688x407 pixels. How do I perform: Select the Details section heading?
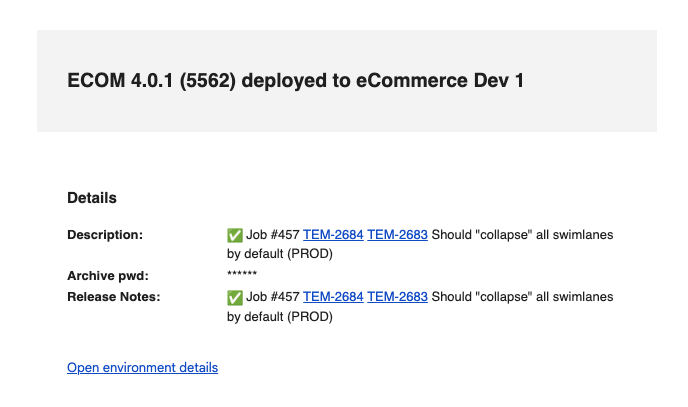[x=92, y=198]
